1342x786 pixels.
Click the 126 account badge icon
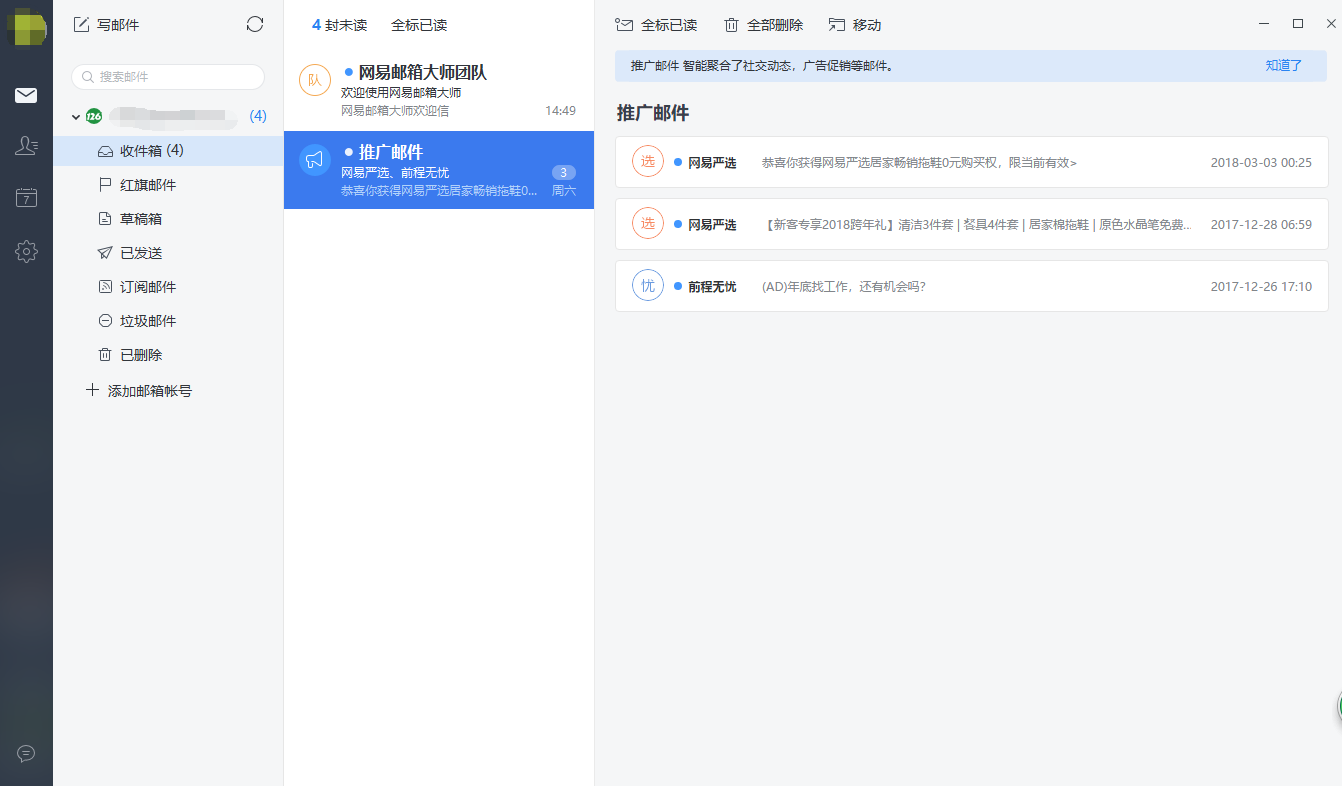(x=94, y=116)
